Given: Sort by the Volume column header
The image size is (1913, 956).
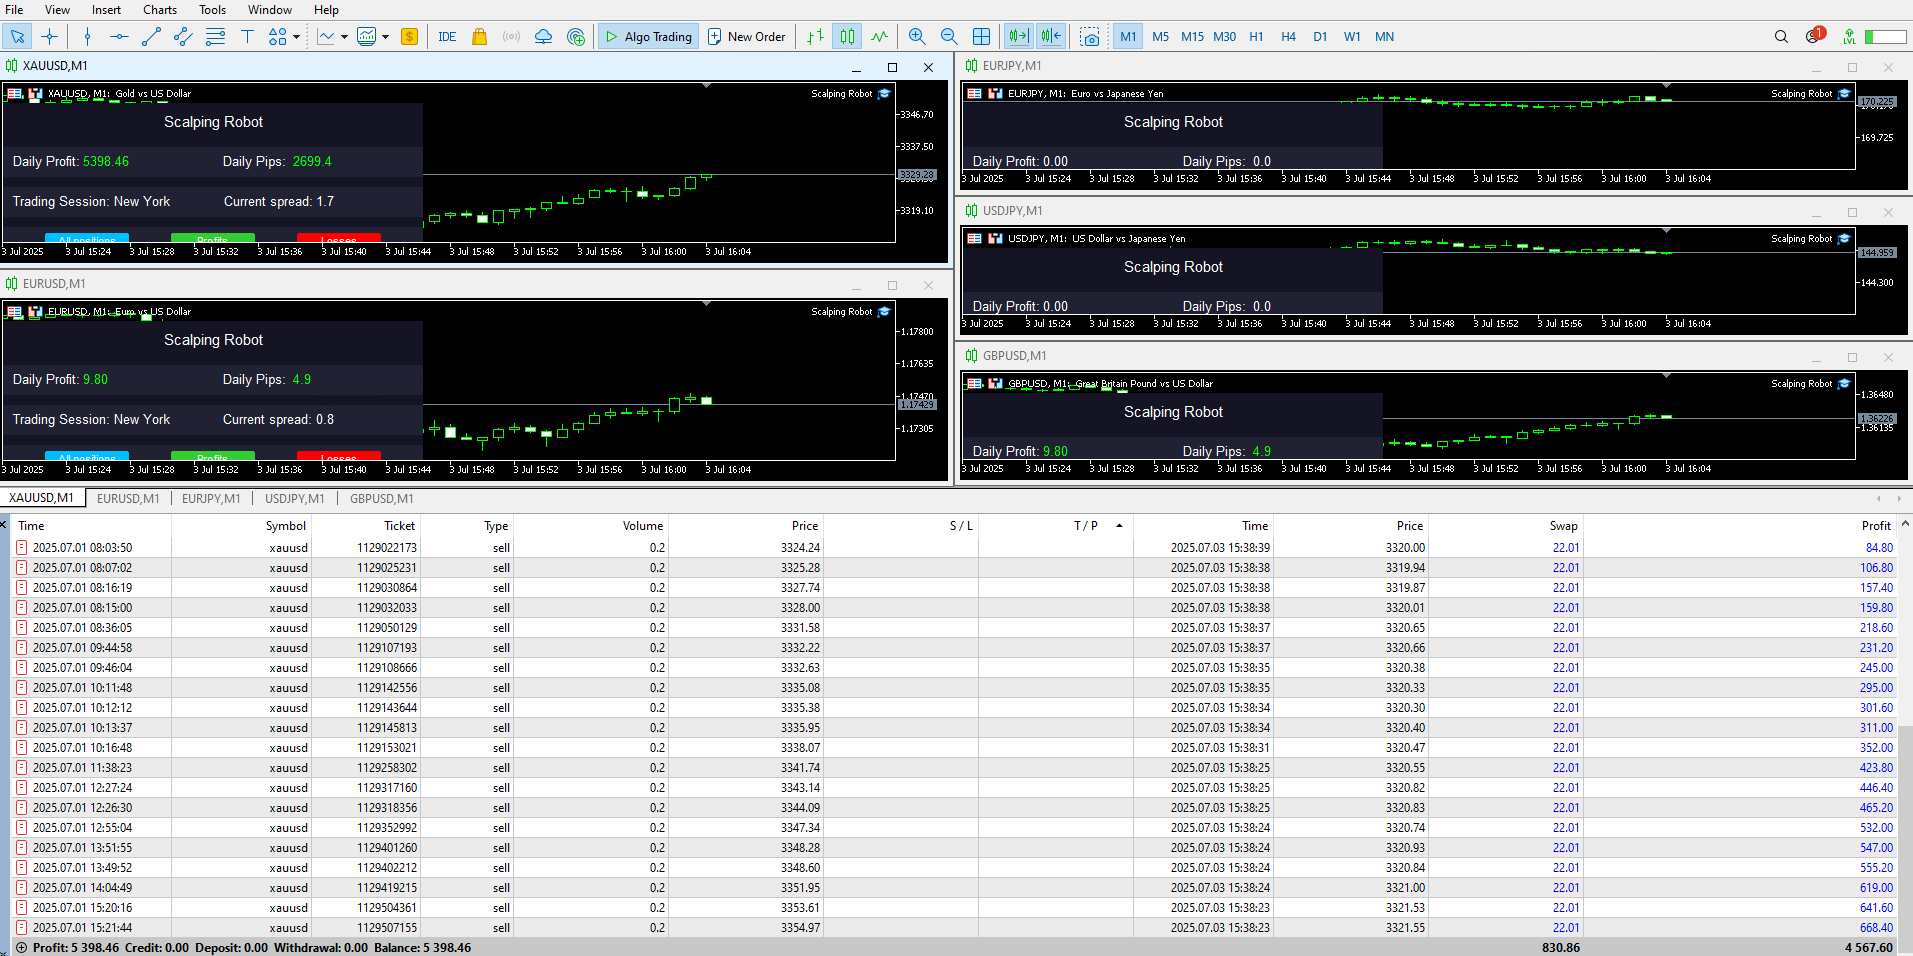Looking at the screenshot, I should coord(643,526).
